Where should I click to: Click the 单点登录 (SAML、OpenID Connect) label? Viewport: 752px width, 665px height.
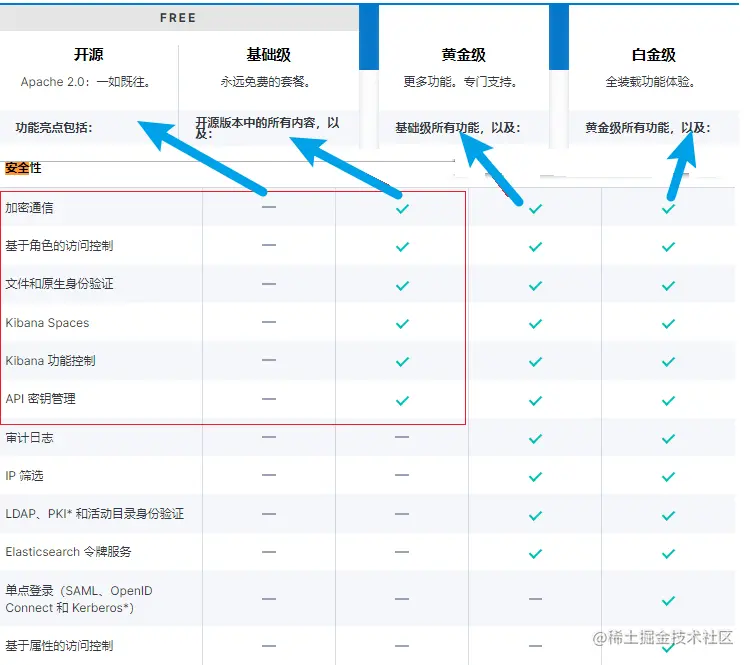coord(79,599)
